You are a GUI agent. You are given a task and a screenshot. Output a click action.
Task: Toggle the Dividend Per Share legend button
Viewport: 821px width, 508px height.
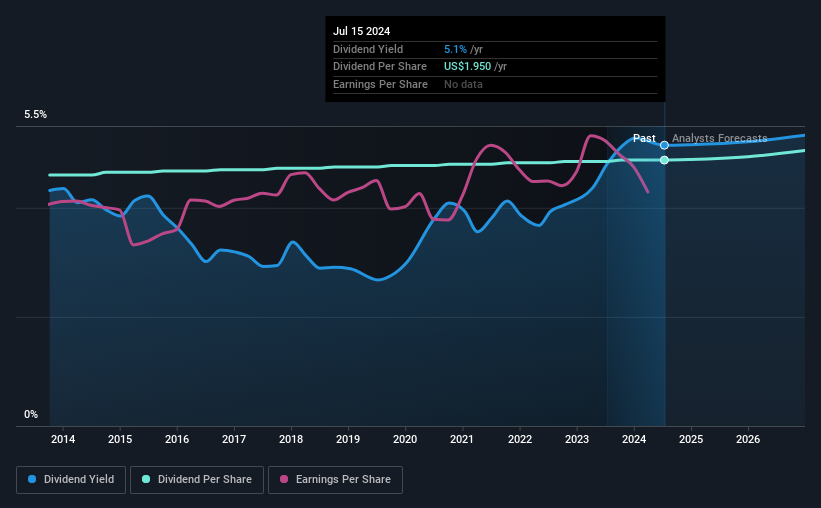click(x=197, y=480)
